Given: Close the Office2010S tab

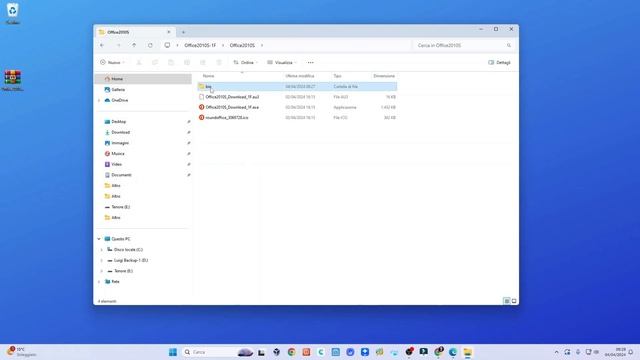Looking at the screenshot, I should (169, 32).
